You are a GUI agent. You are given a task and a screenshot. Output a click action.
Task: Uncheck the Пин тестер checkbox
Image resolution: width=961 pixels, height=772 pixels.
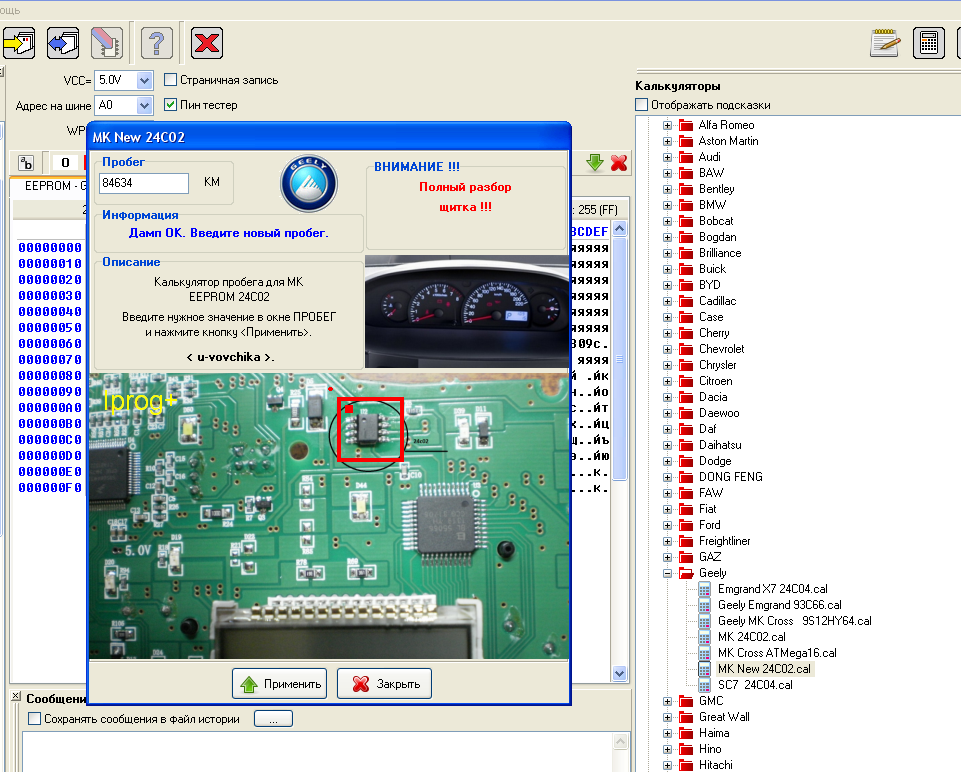coord(171,105)
